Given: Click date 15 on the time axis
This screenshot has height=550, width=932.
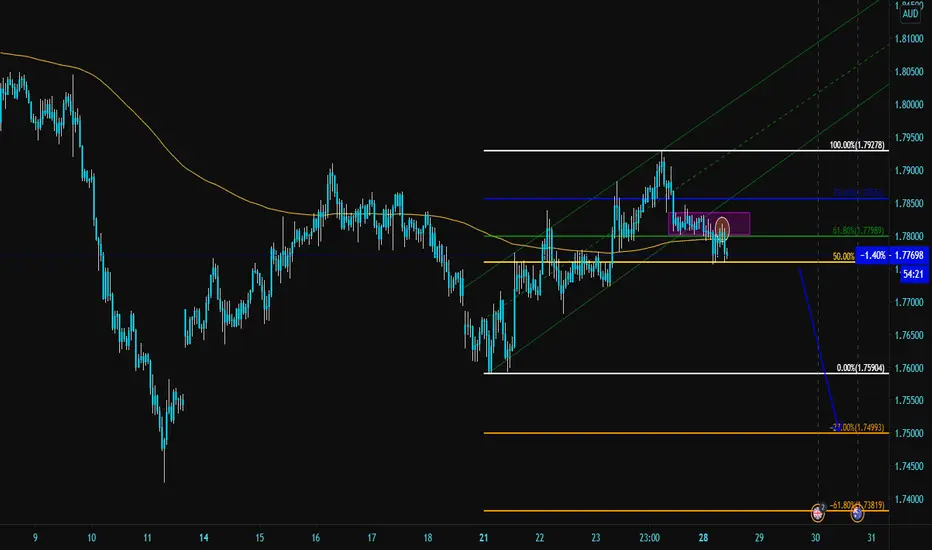Looking at the screenshot, I should click(x=260, y=538).
